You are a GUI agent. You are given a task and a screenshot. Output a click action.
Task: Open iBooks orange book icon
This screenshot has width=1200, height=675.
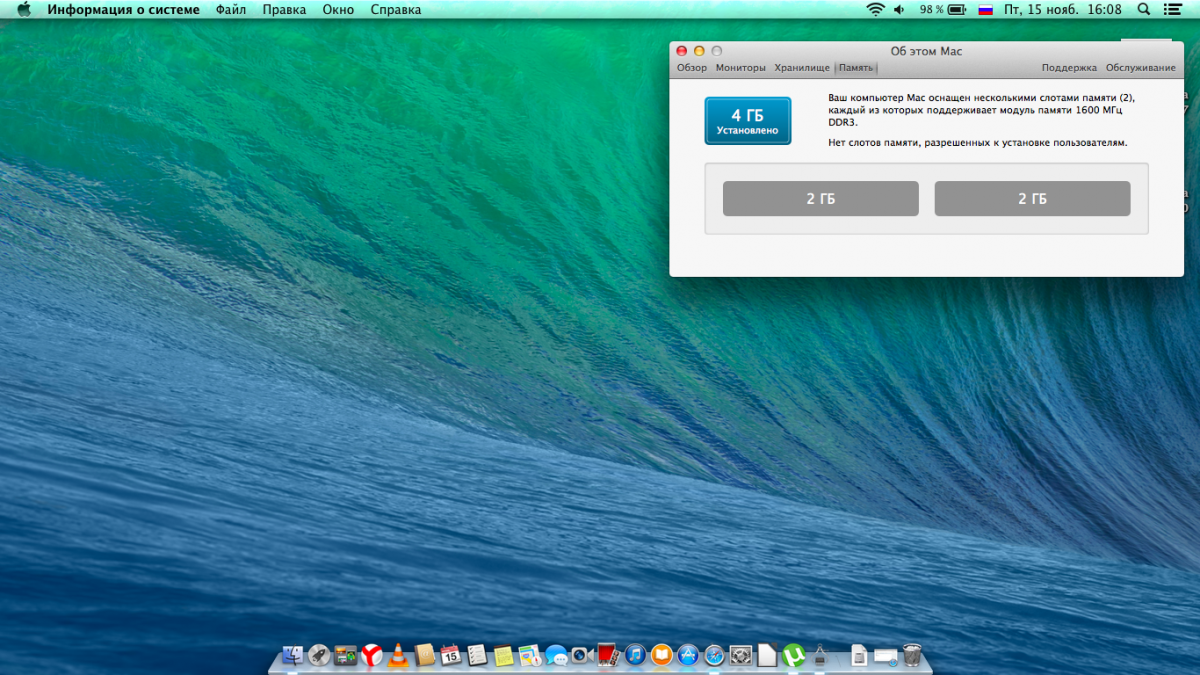pos(662,655)
